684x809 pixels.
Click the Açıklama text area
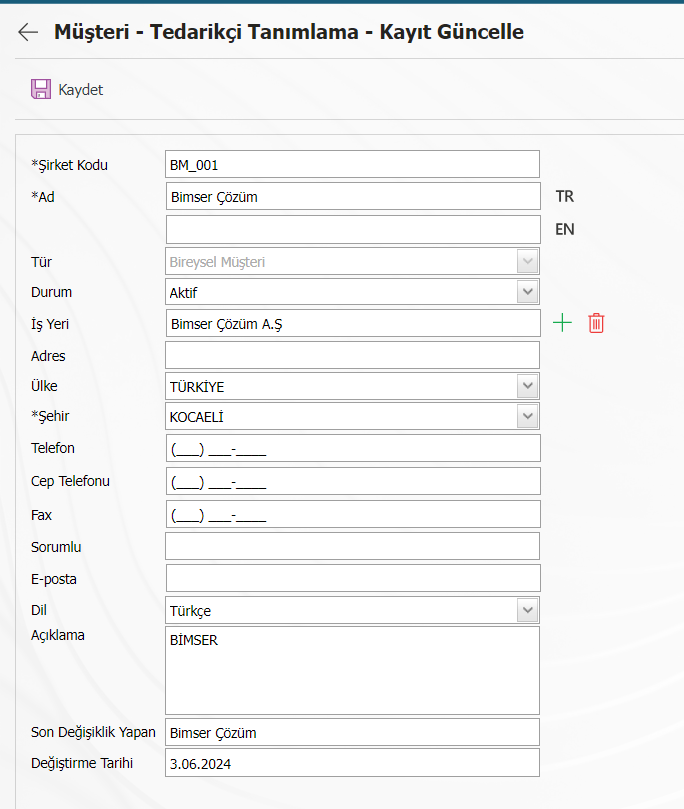[352, 671]
